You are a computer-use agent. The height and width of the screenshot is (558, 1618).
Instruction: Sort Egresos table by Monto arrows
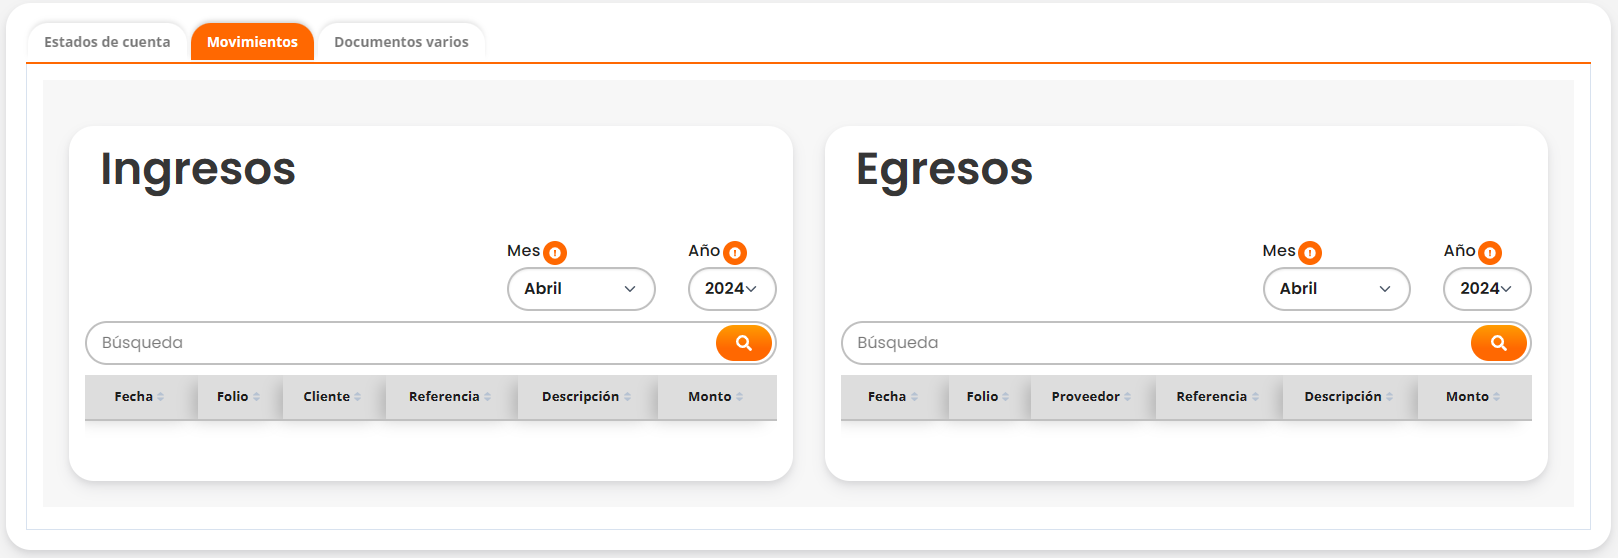1496,397
